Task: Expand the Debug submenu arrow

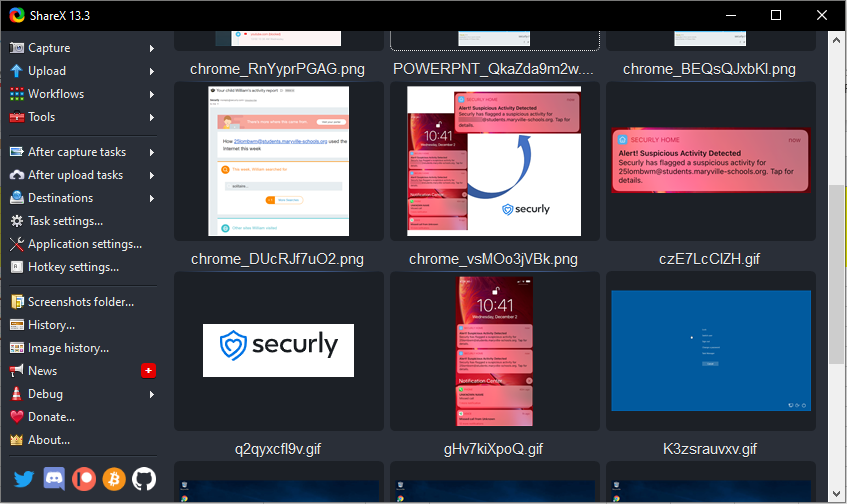Action: pyautogui.click(x=152, y=394)
